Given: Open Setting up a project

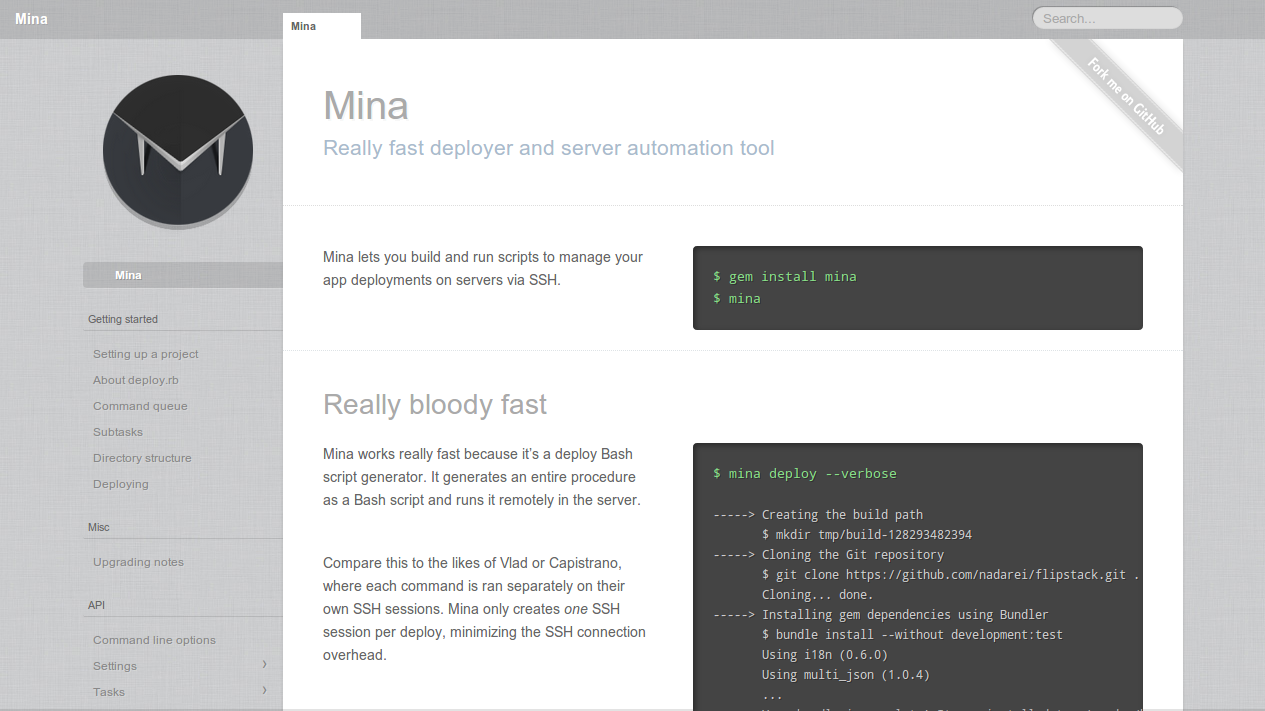Looking at the screenshot, I should 146,354.
